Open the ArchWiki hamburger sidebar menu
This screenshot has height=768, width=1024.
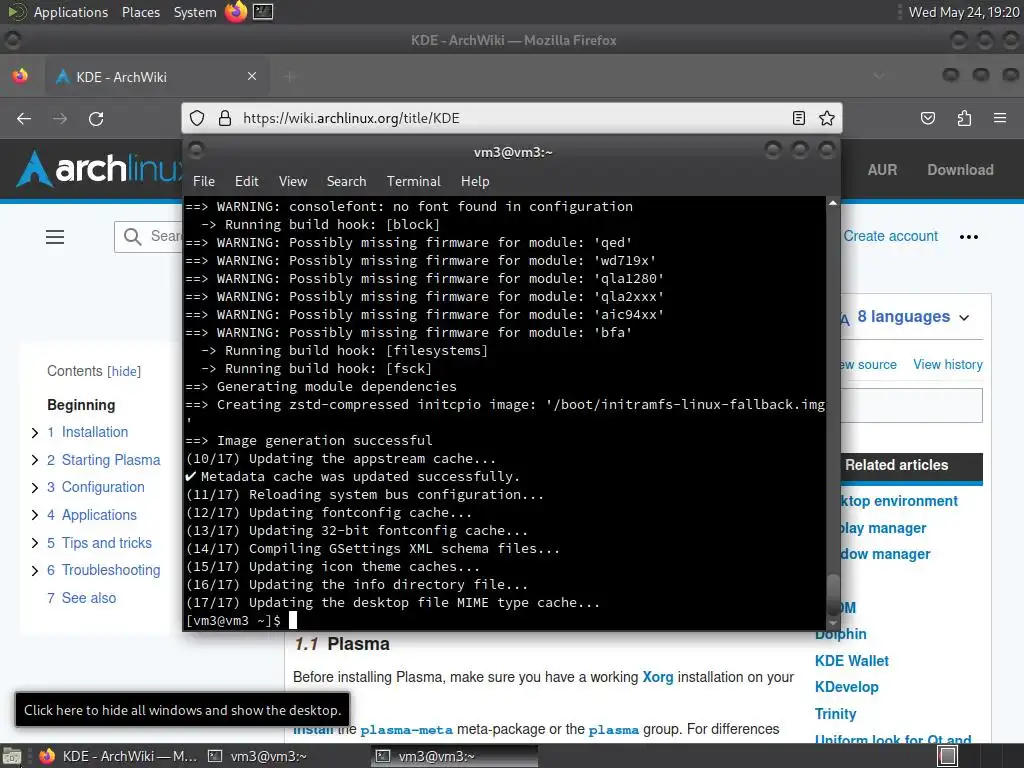coord(55,237)
